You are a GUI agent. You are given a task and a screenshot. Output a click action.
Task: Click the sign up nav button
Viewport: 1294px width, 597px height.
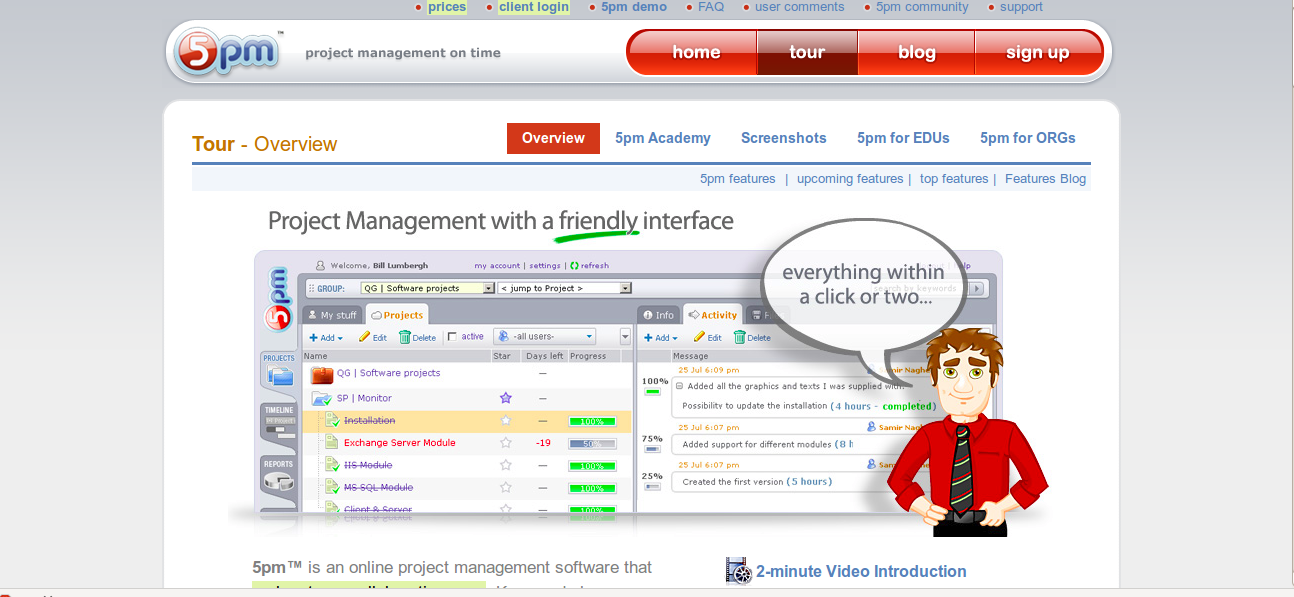pos(1038,53)
